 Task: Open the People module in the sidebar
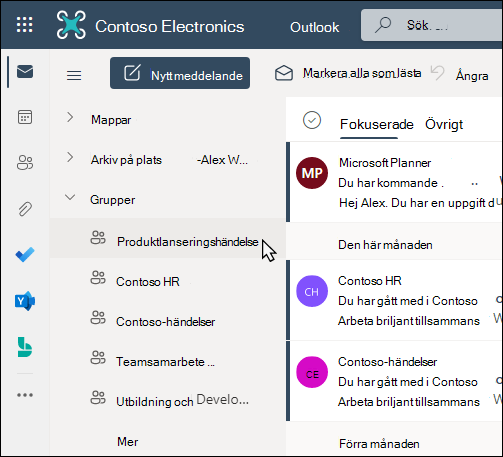tap(25, 163)
